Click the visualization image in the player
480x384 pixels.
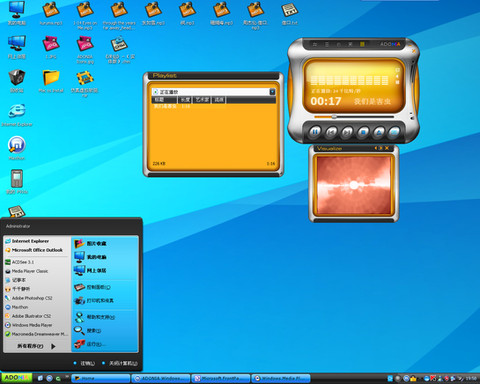pos(354,185)
